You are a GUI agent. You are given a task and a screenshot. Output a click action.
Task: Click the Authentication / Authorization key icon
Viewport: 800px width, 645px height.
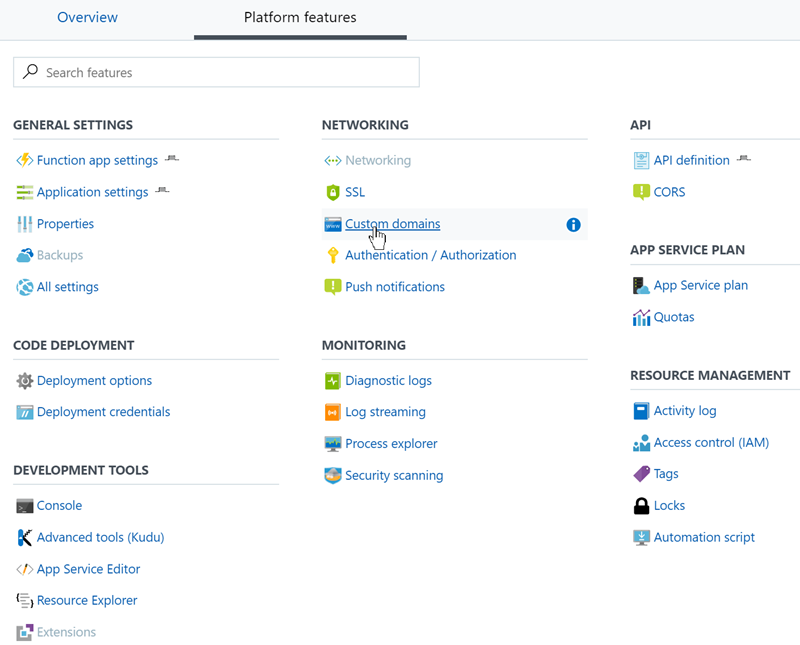(x=332, y=255)
